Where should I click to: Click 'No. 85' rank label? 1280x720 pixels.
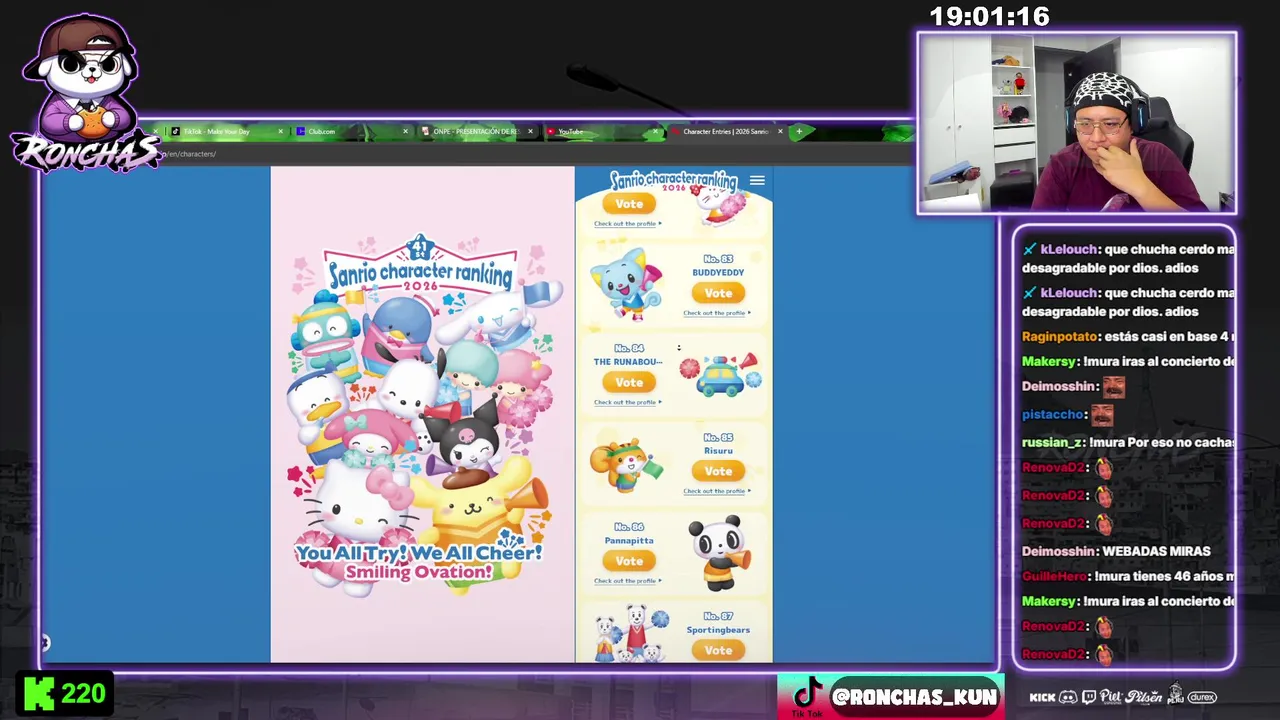718,438
